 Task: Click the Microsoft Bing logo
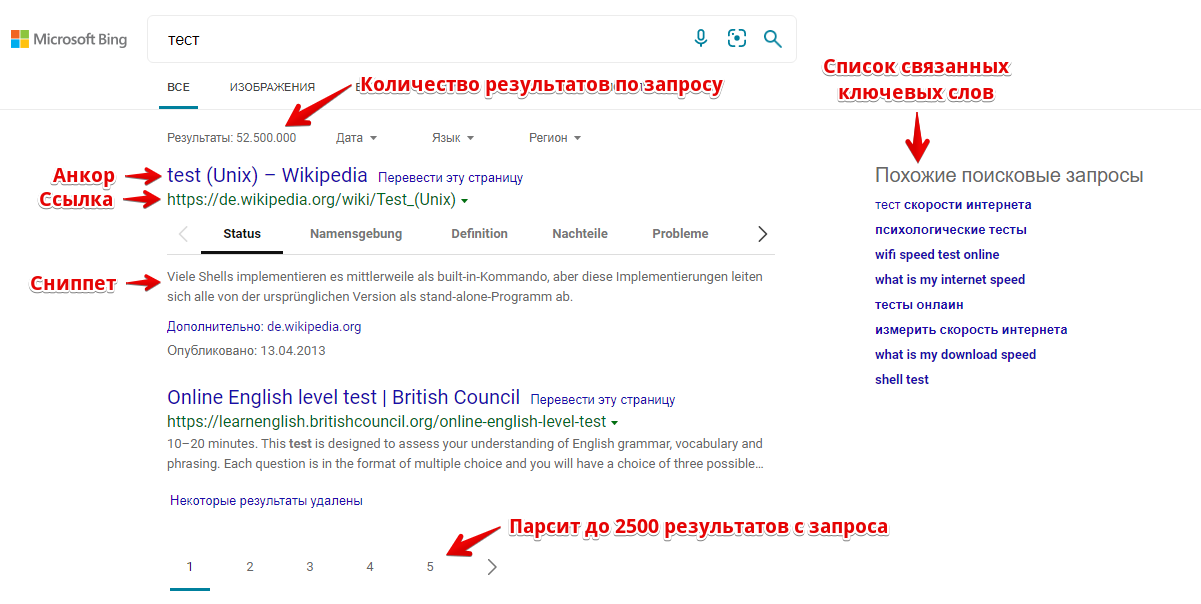point(69,39)
